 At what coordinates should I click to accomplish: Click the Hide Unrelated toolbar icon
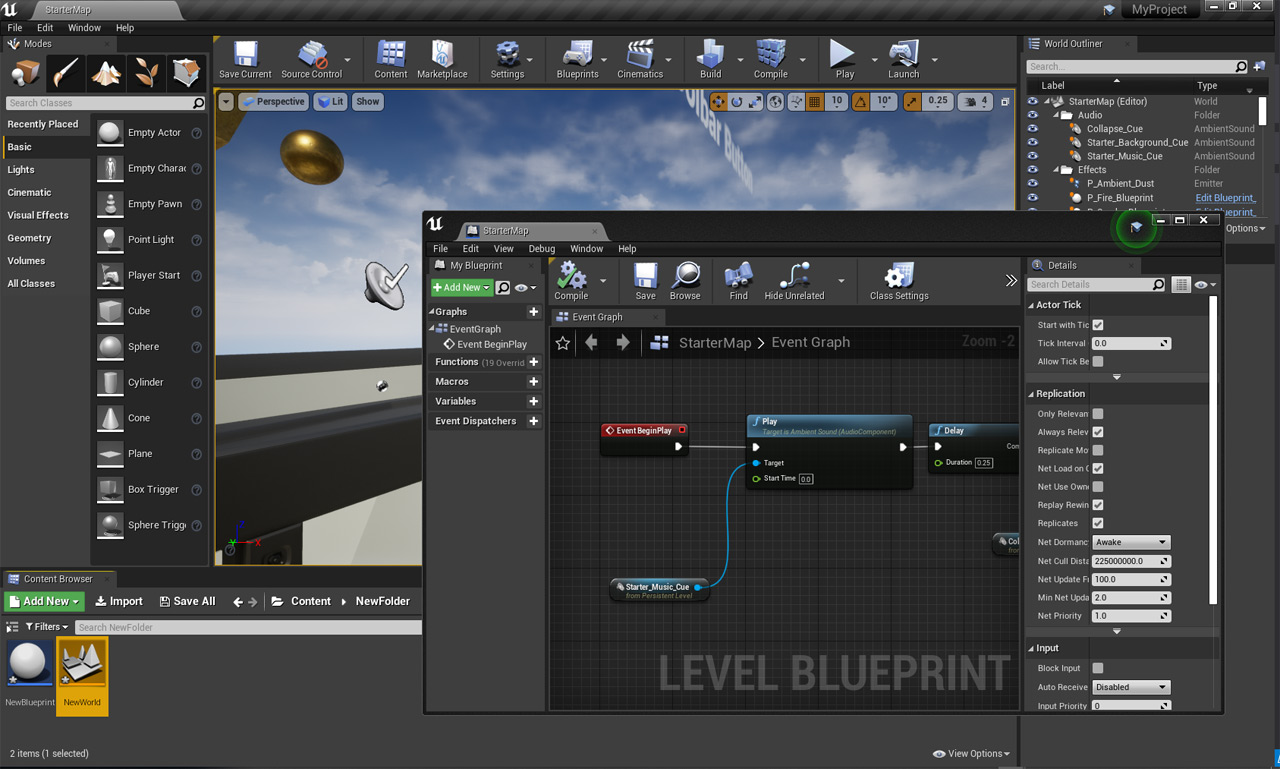[794, 276]
